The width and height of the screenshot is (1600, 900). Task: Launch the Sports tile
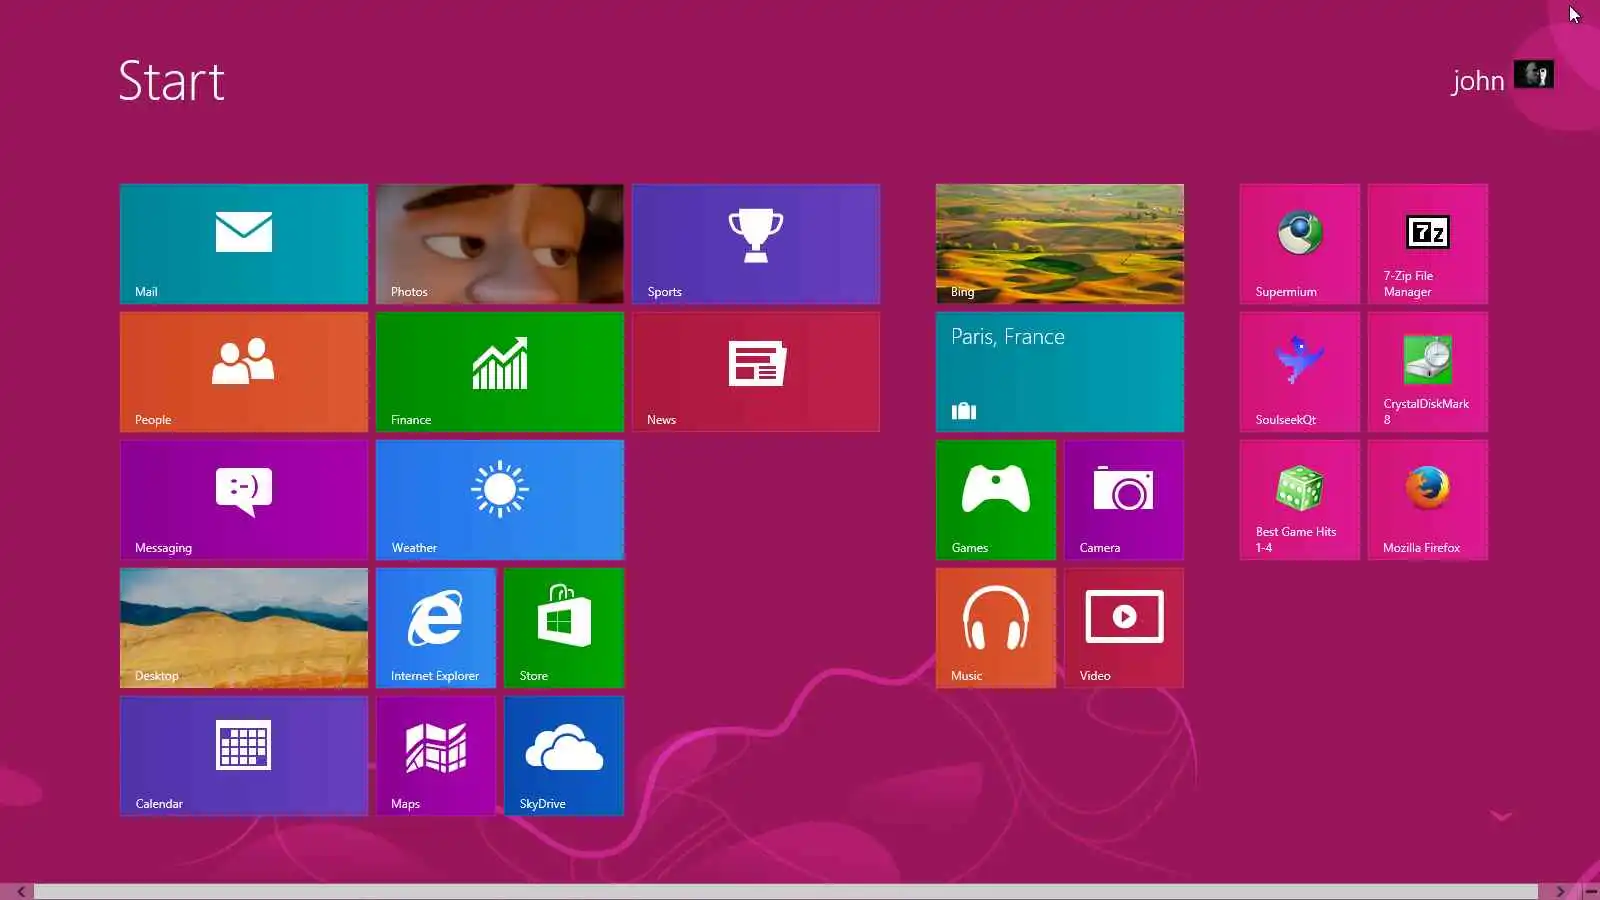pos(756,244)
